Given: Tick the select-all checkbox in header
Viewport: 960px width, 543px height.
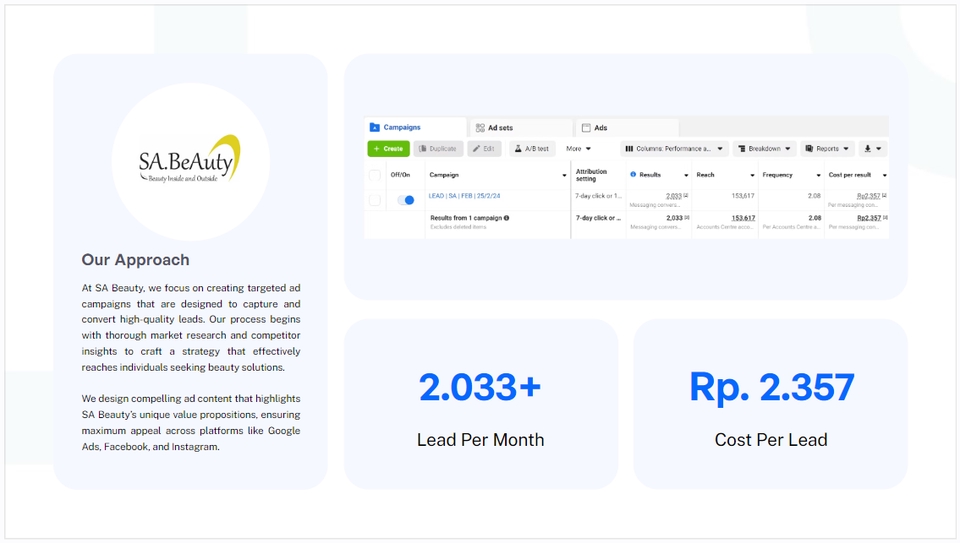Looking at the screenshot, I should pos(375,175).
